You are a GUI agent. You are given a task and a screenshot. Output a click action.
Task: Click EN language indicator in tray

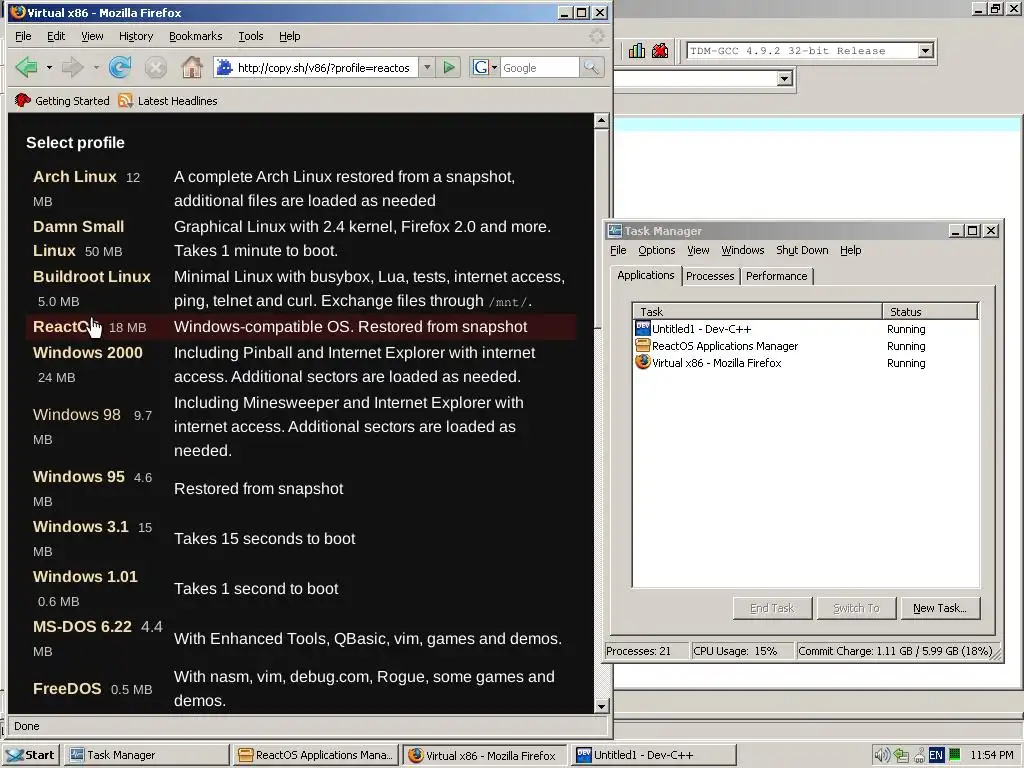[935, 755]
